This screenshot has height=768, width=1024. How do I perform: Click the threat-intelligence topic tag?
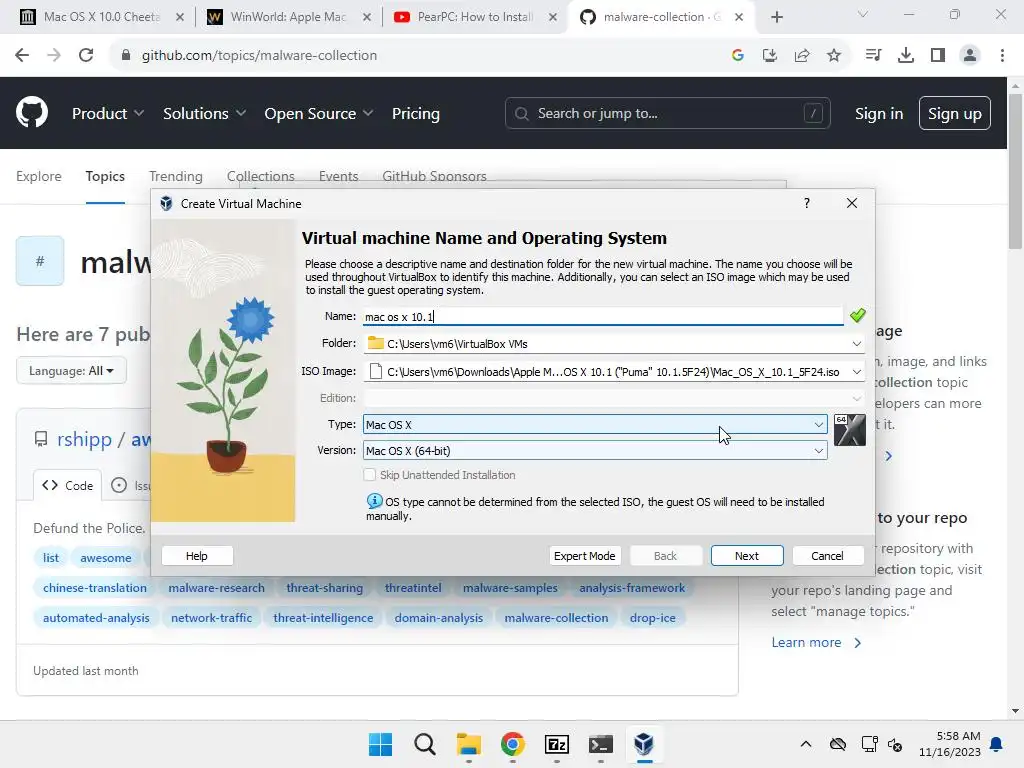323,618
